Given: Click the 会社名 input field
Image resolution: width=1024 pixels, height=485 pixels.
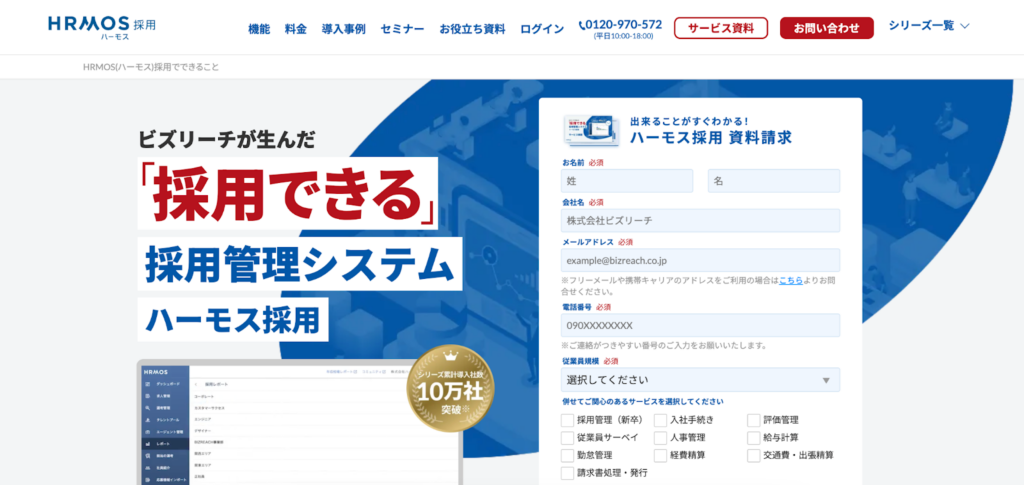Looking at the screenshot, I should [x=700, y=220].
